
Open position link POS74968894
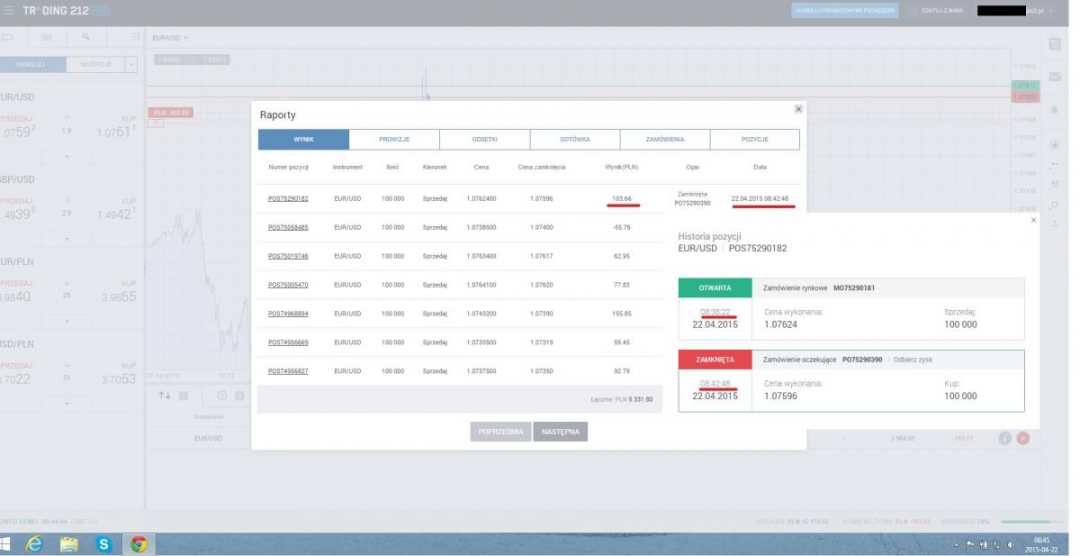pyautogui.click(x=288, y=313)
